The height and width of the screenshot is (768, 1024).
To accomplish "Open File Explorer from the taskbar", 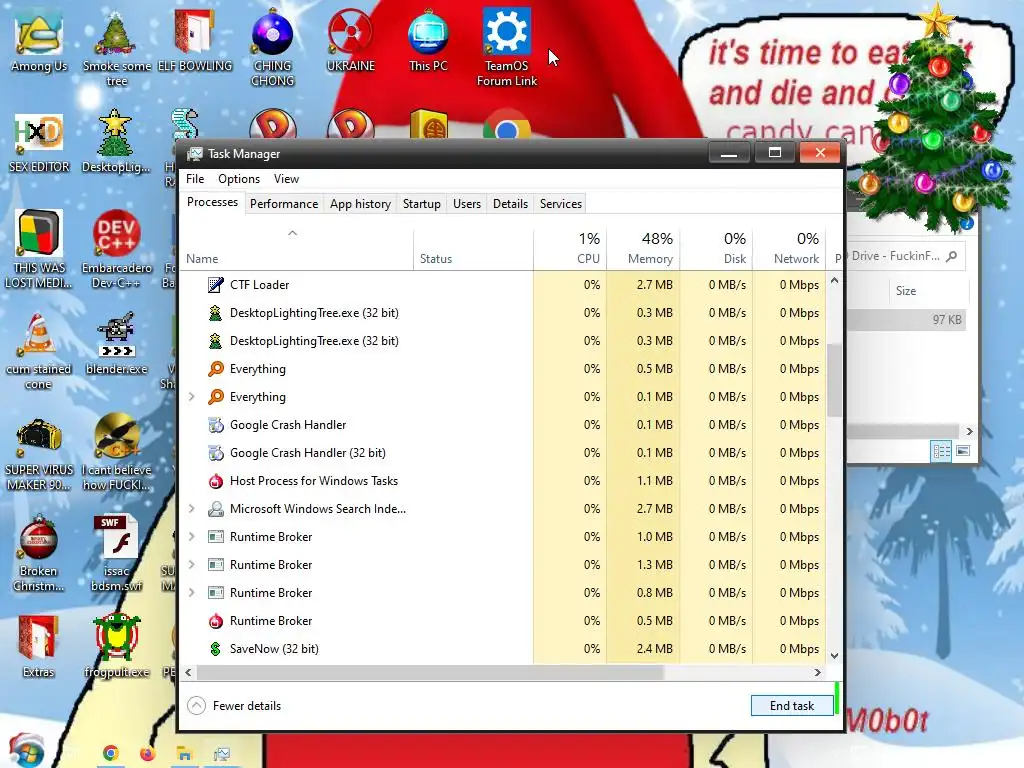I will coord(184,754).
